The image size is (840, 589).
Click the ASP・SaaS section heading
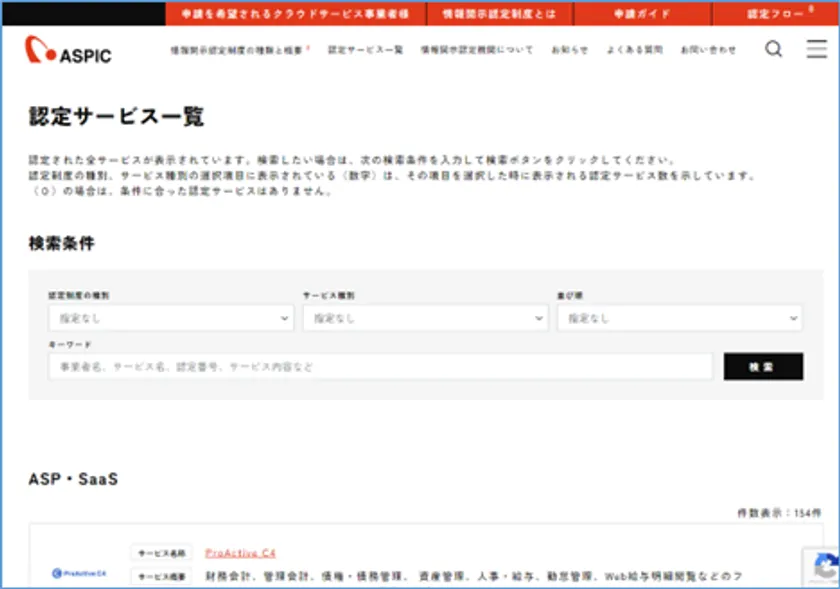(x=73, y=479)
